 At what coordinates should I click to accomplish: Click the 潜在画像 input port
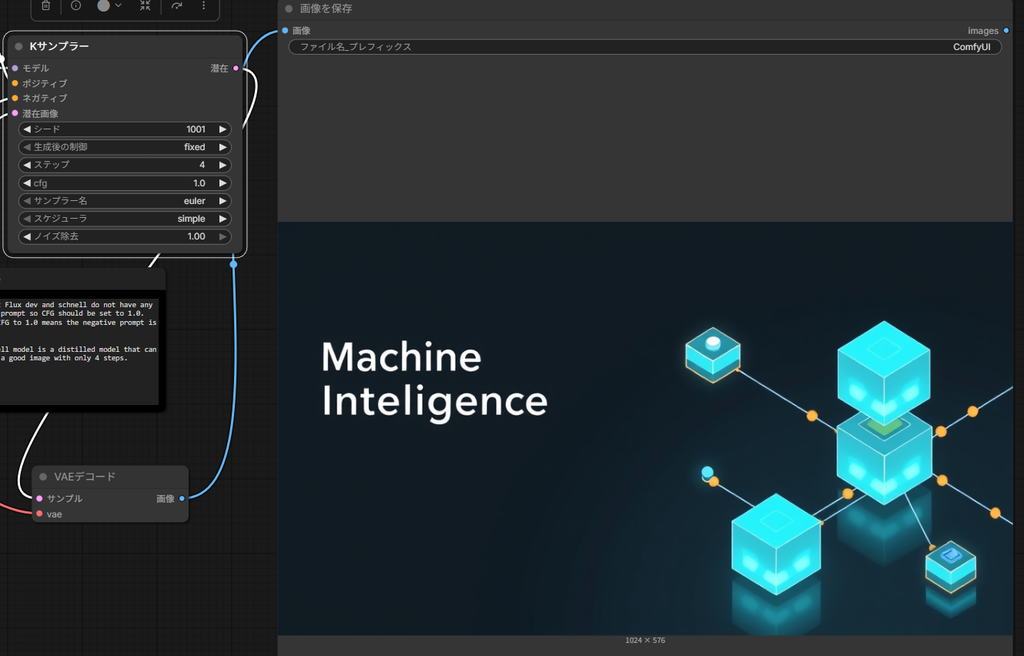coord(15,113)
